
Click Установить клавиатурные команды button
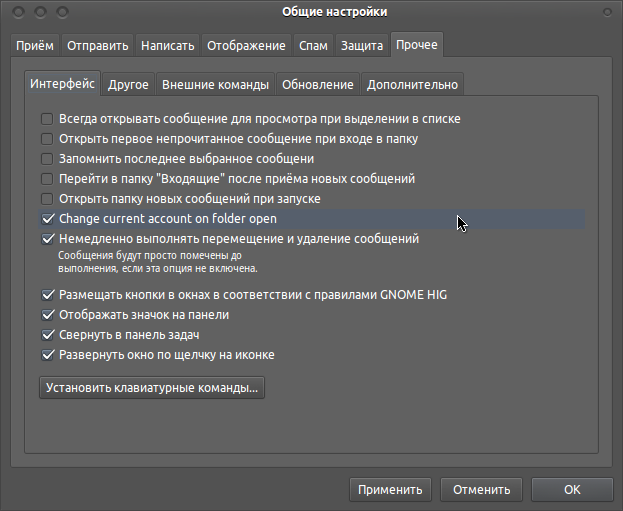pyautogui.click(x=152, y=388)
